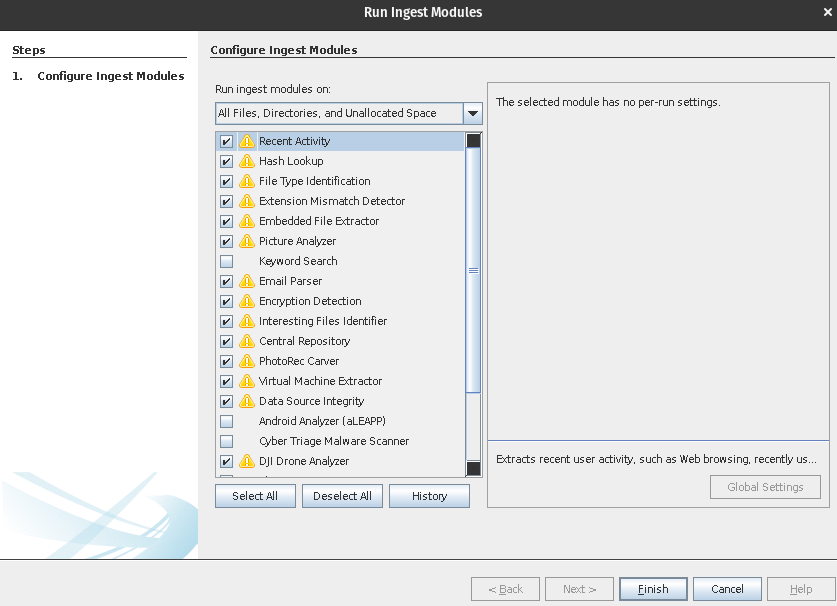This screenshot has height=606, width=837.
Task: Highlight the Virtual Machine Extractor entry
Action: tap(320, 381)
